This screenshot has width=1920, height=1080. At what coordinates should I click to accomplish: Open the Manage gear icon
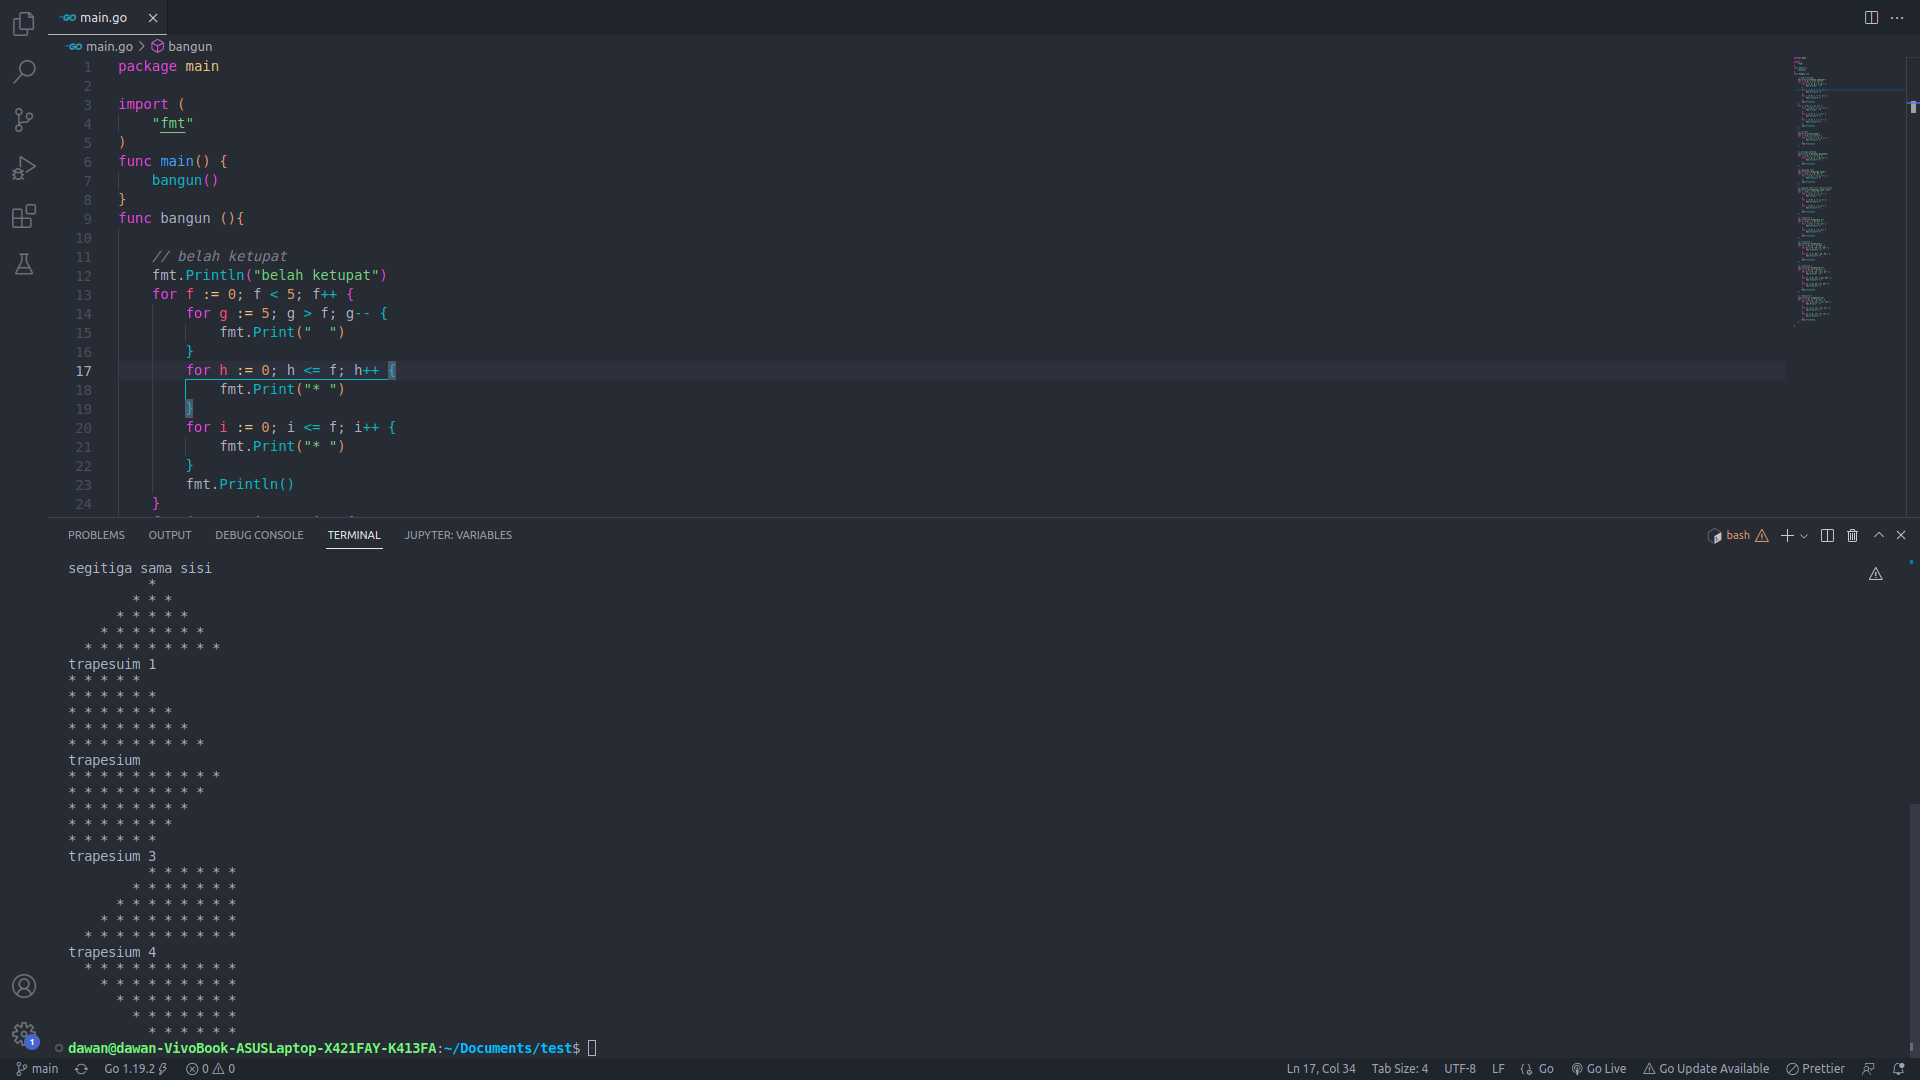coord(24,1034)
